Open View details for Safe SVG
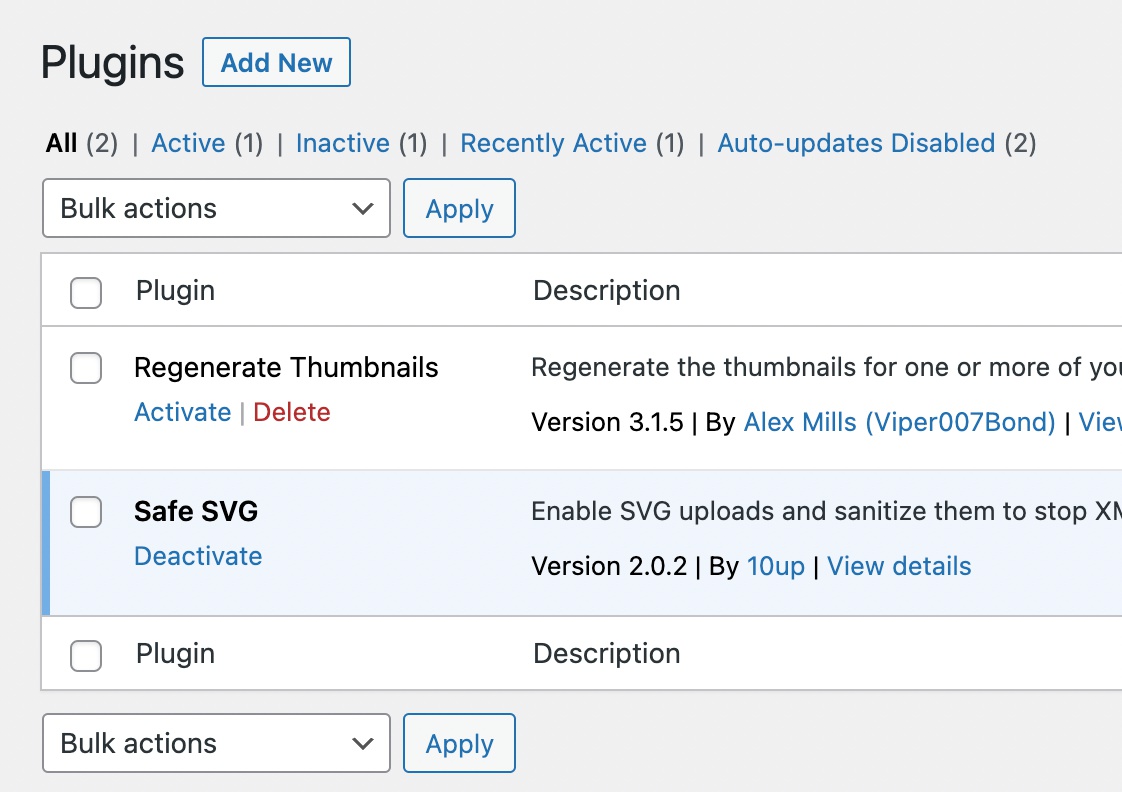This screenshot has height=792, width=1122. click(x=899, y=566)
